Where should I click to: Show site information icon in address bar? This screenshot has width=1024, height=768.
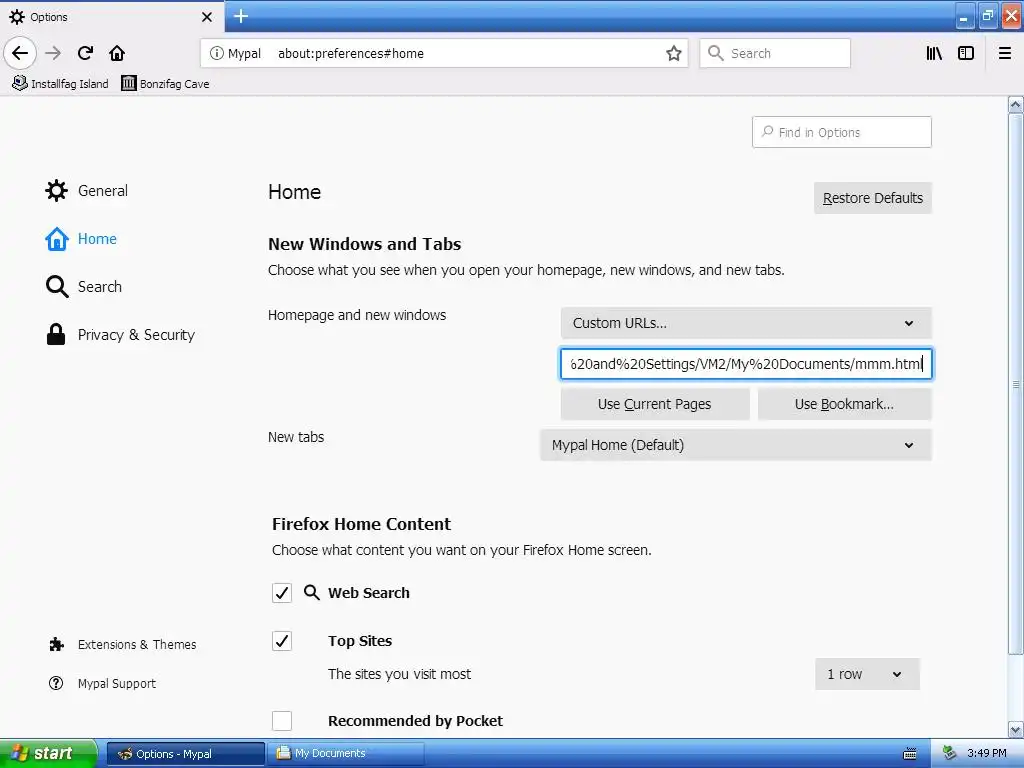(216, 53)
